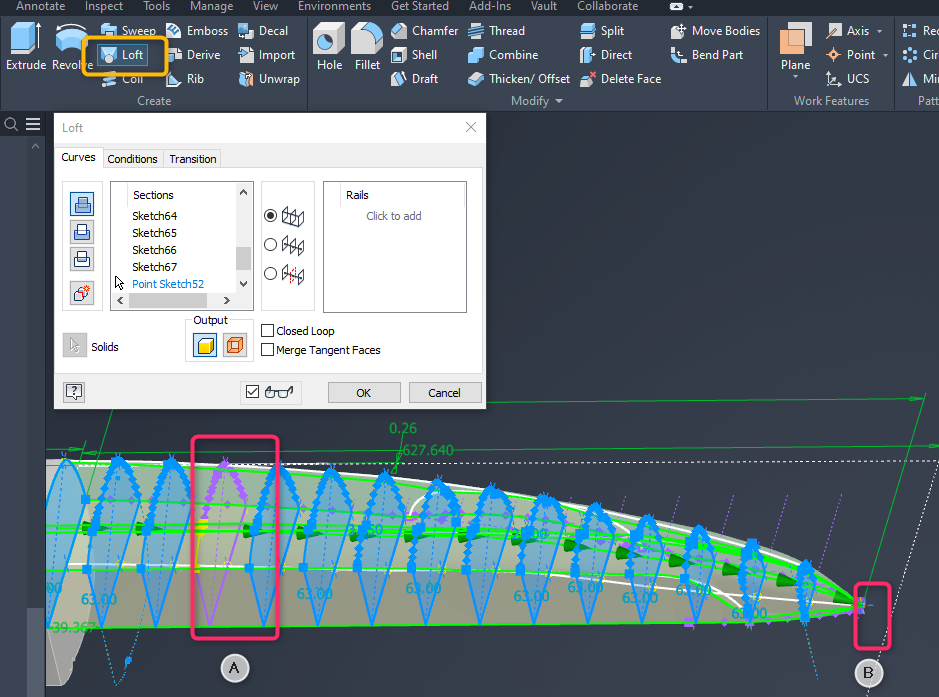Expand the Modify panel chevron
This screenshot has width=939, height=697.
(x=556, y=100)
